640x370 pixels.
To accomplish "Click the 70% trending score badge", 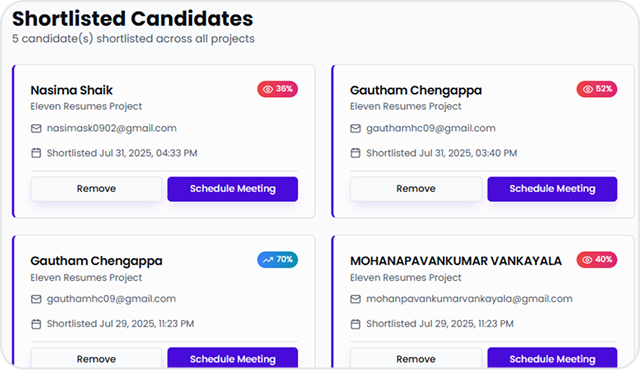I will click(278, 259).
